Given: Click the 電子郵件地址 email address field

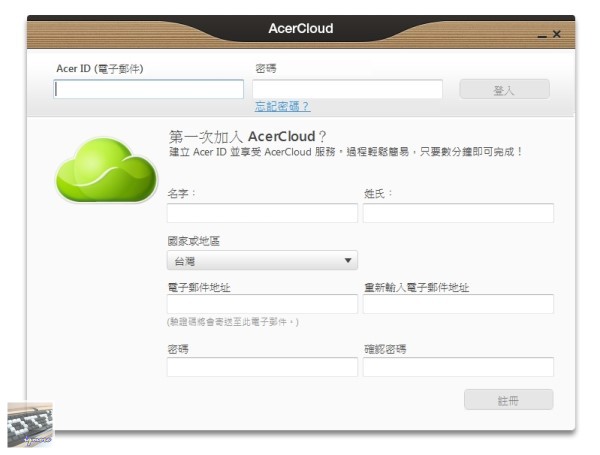Looking at the screenshot, I should tap(262, 304).
